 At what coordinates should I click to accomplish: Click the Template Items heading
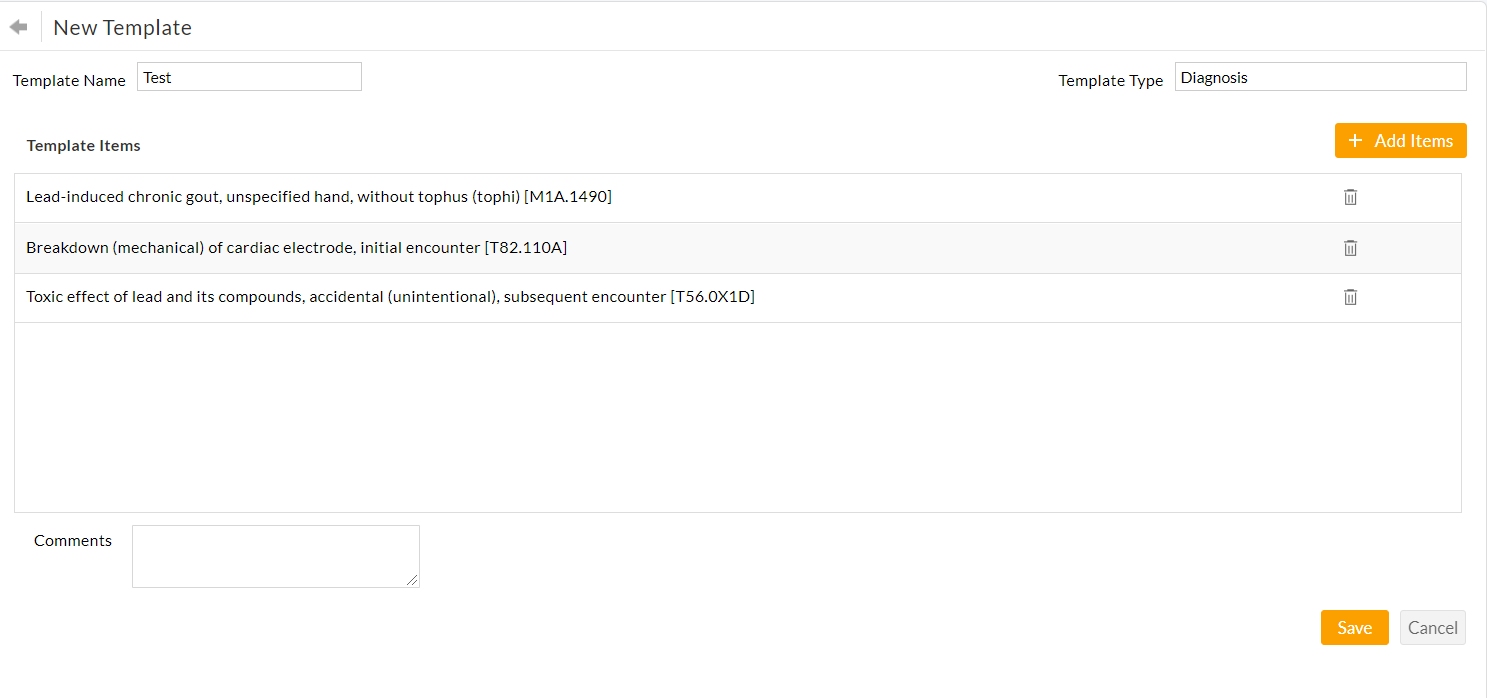pyautogui.click(x=83, y=146)
